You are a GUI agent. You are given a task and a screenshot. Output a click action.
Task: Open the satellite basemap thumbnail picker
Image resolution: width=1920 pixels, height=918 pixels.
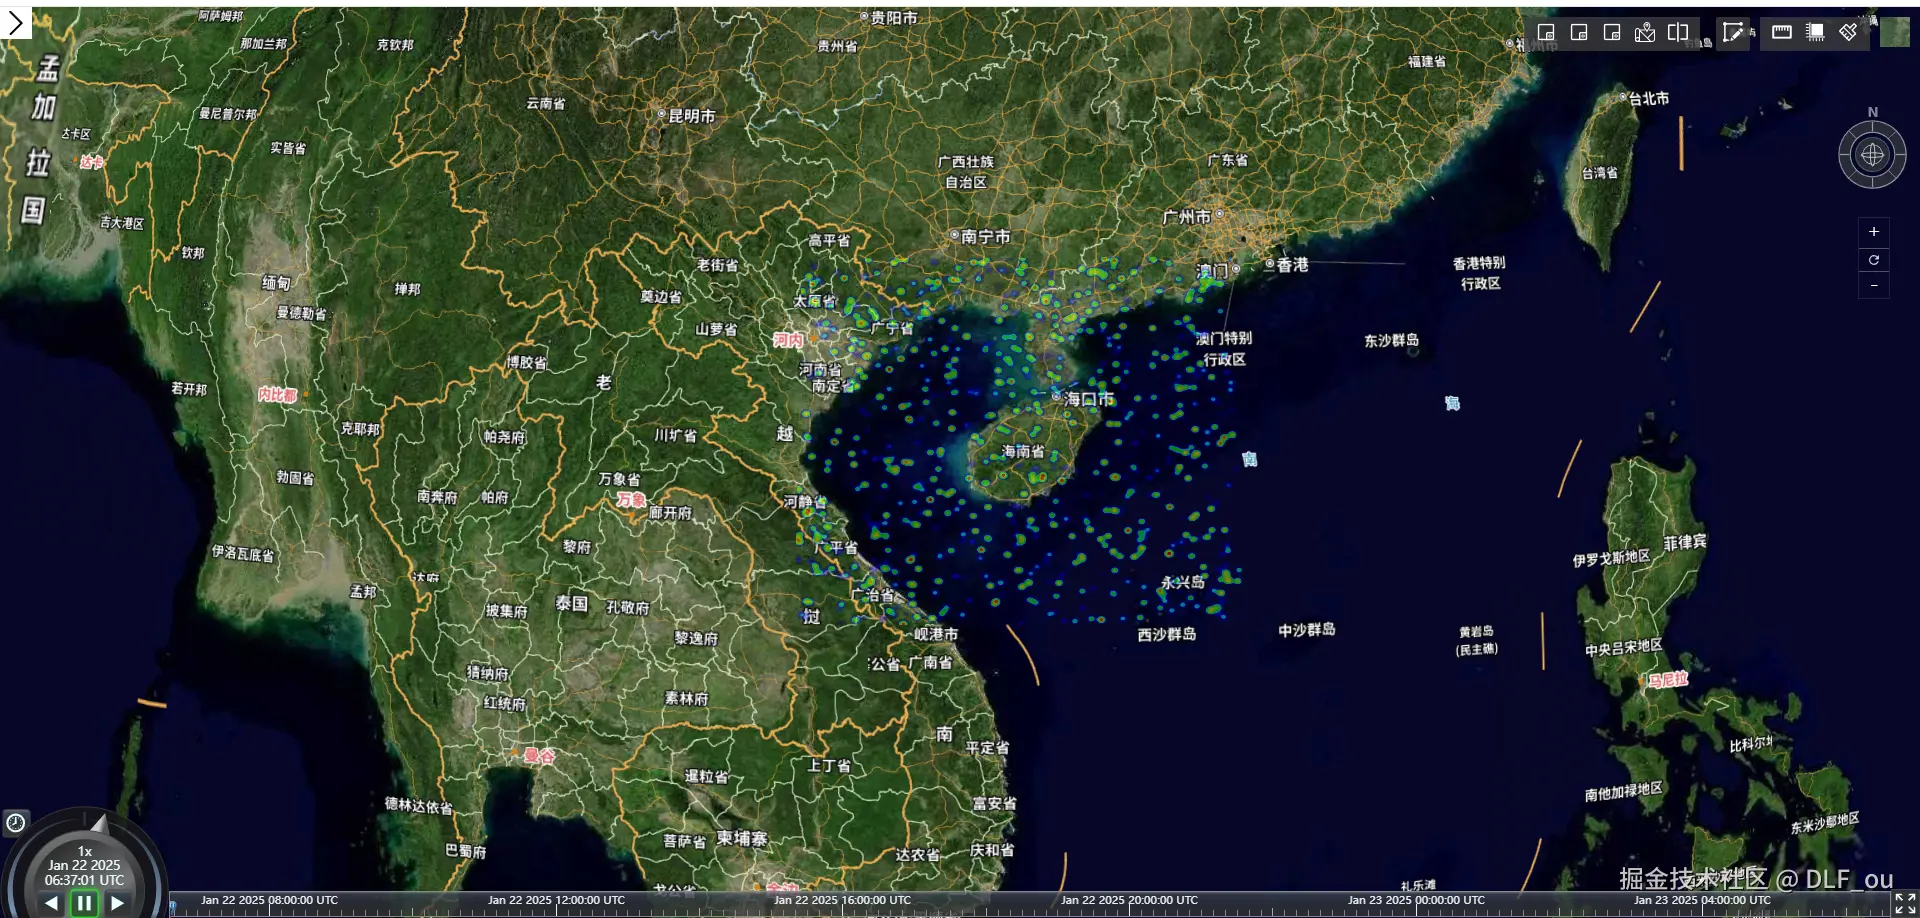1895,32
